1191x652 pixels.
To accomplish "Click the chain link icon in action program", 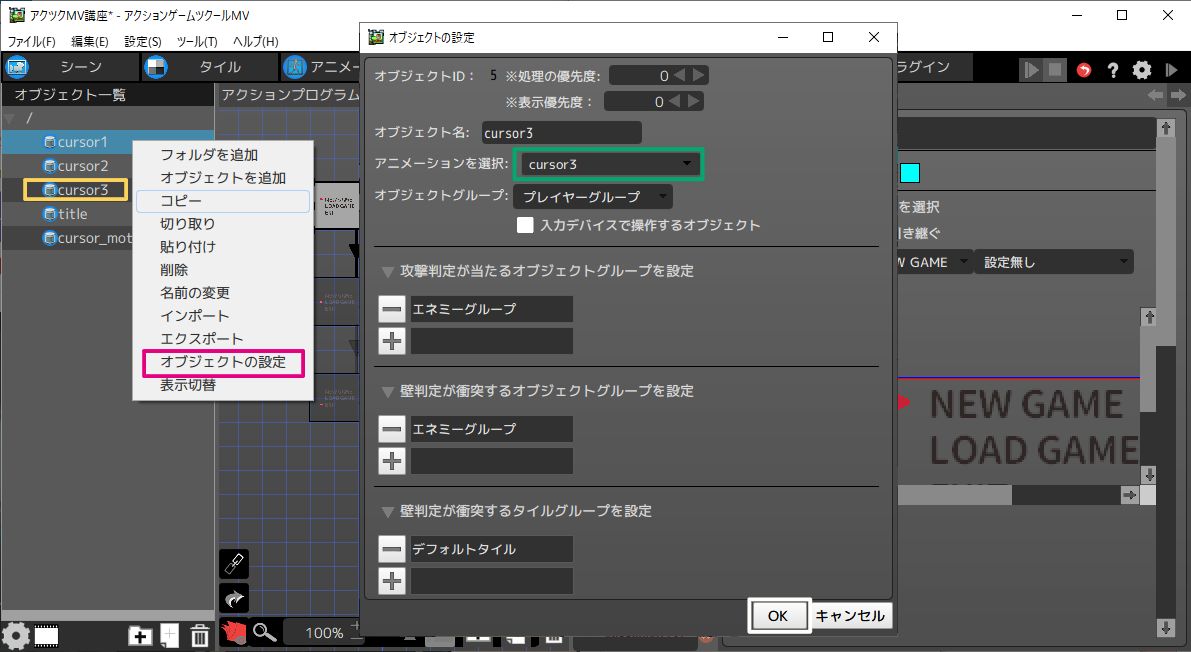I will 233,564.
